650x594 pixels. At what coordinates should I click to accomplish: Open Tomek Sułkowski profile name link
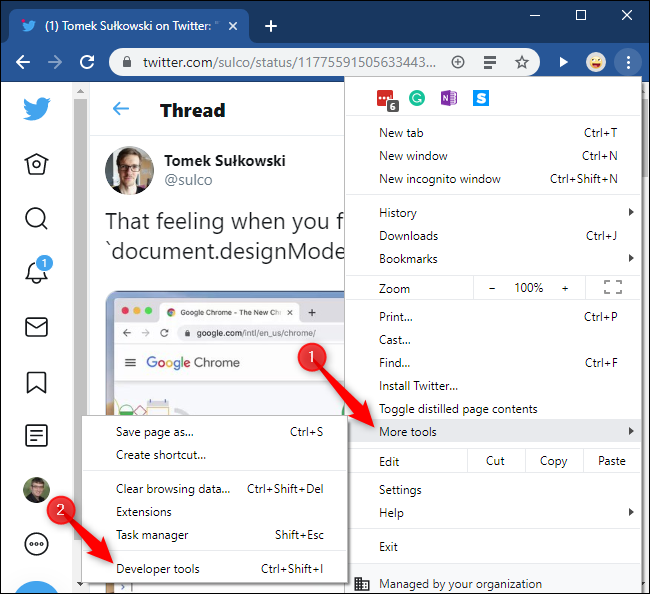[x=225, y=160]
